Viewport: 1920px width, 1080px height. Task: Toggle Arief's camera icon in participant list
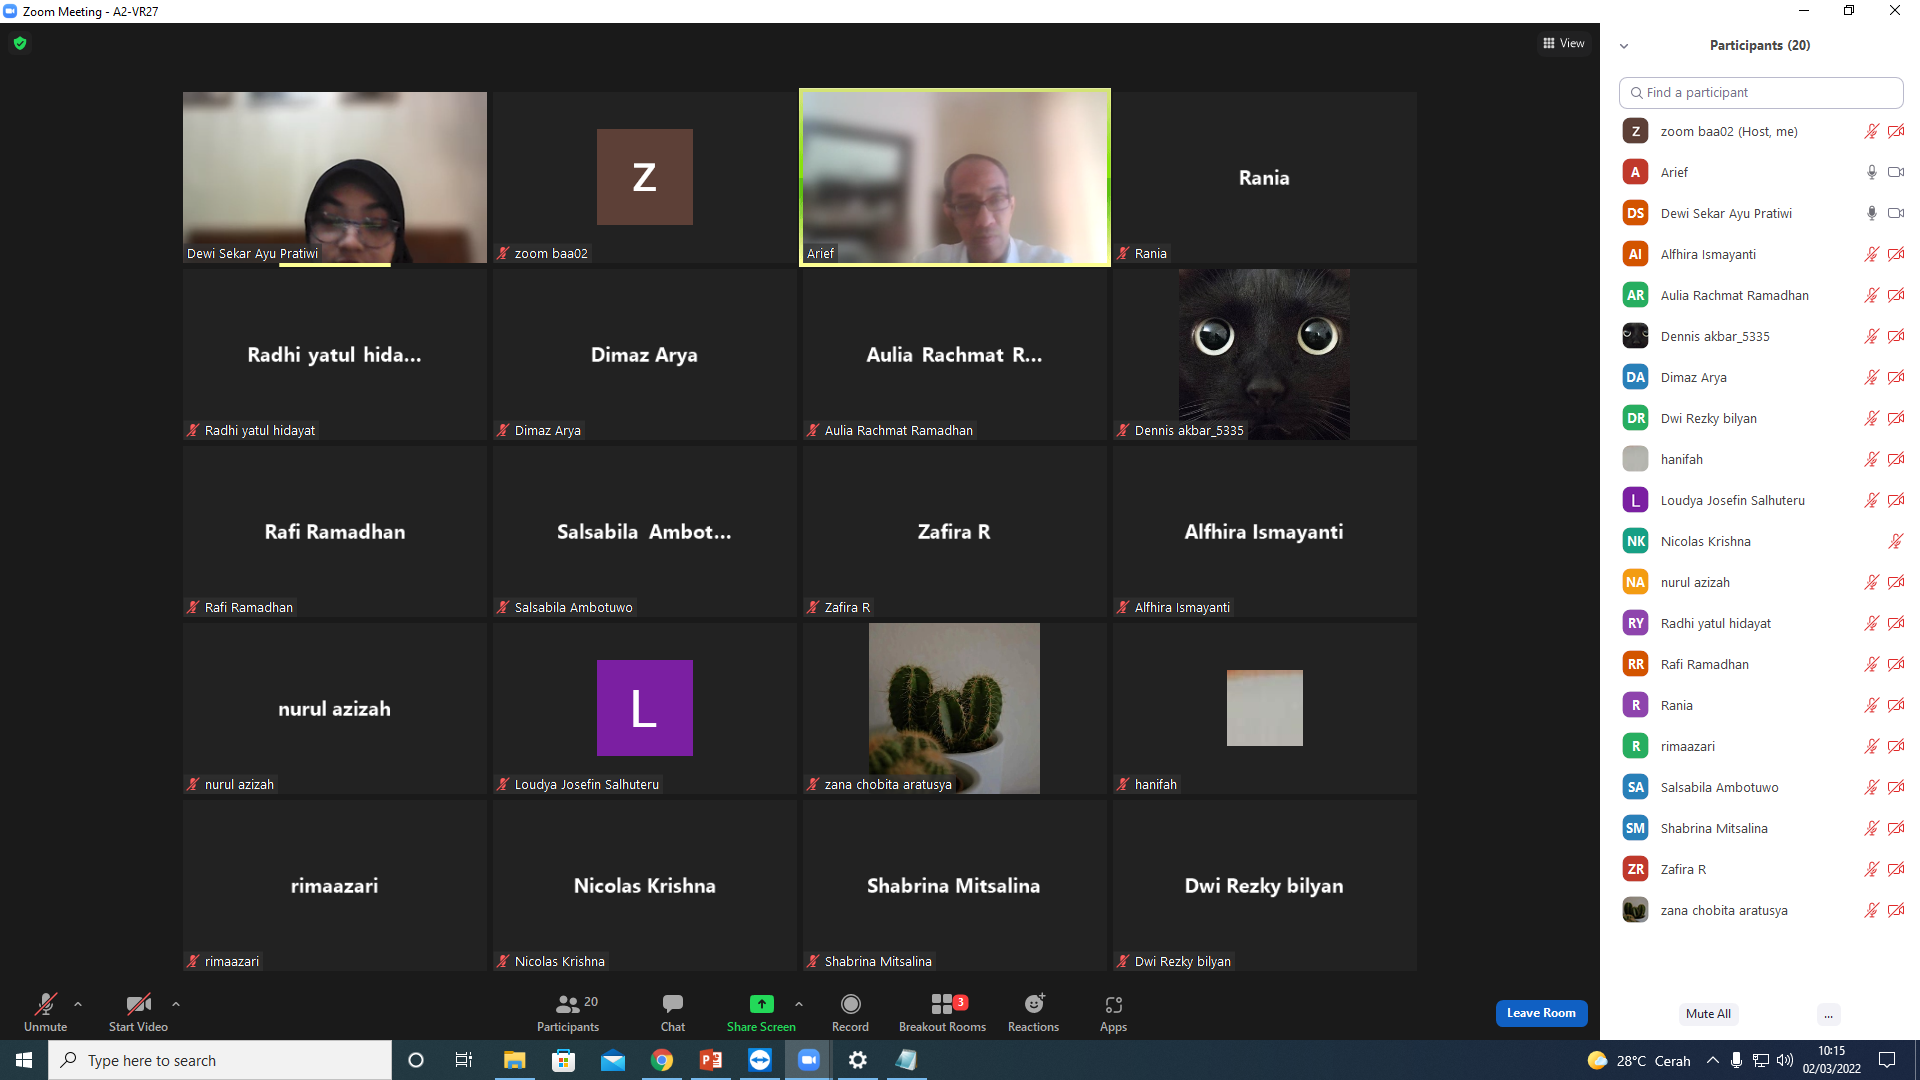click(x=1895, y=172)
